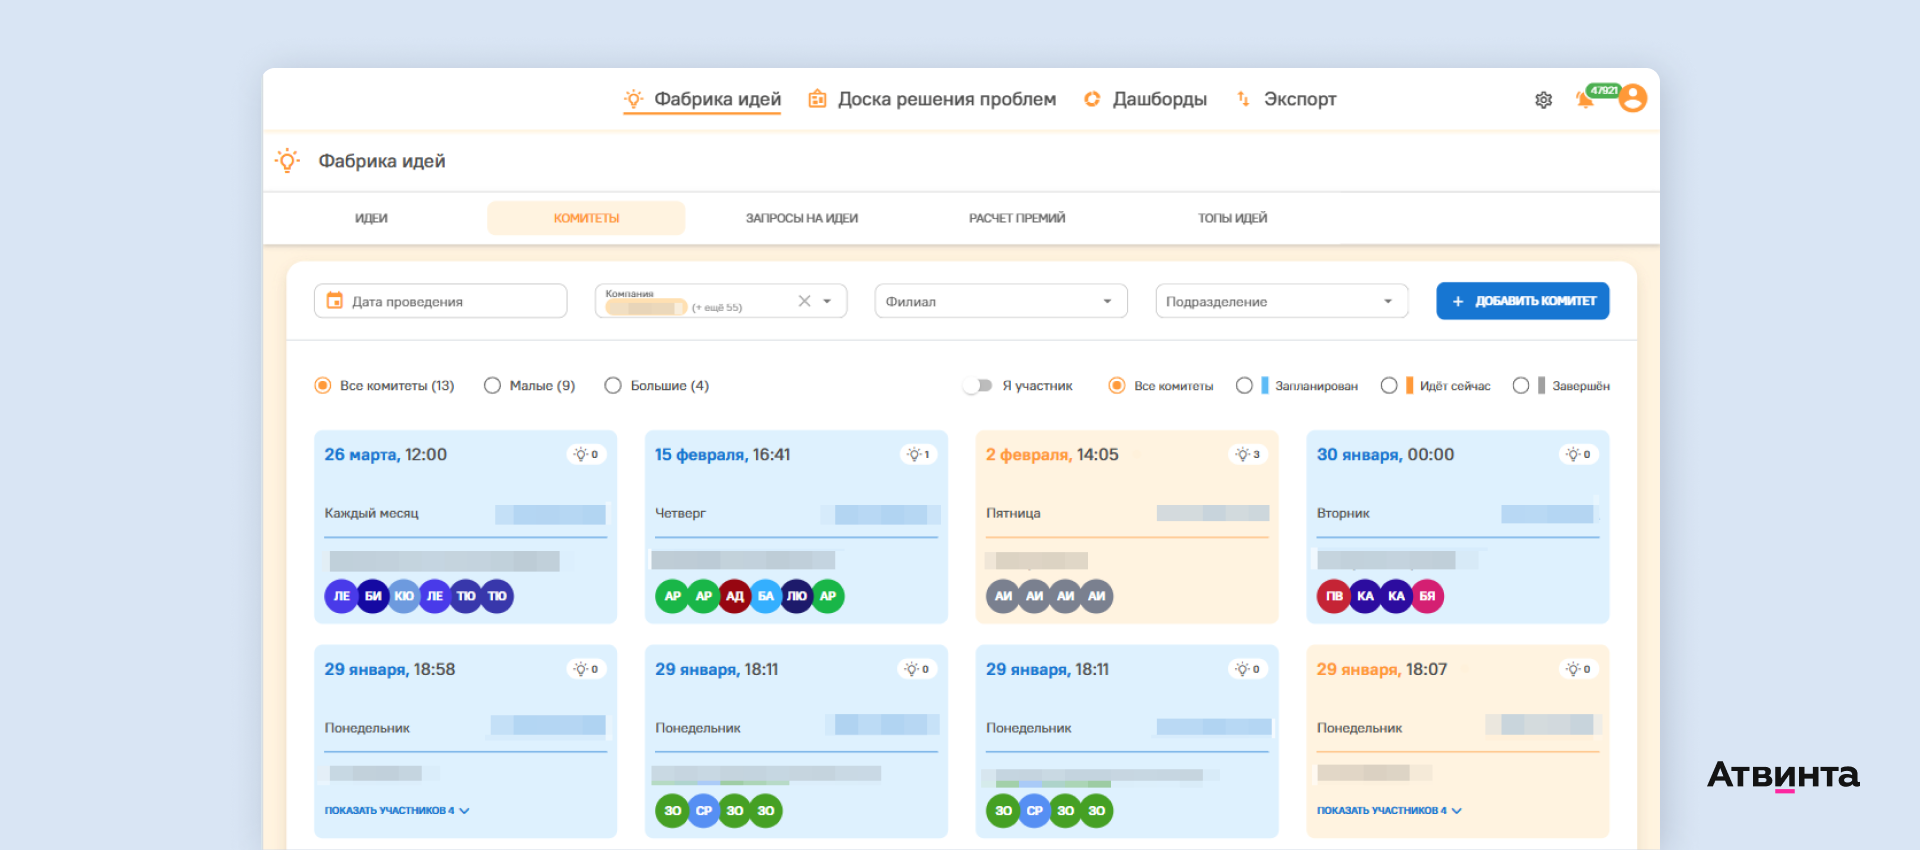Click idea counter on 29 января 18:58 card
1920x850 pixels.
coord(586,670)
